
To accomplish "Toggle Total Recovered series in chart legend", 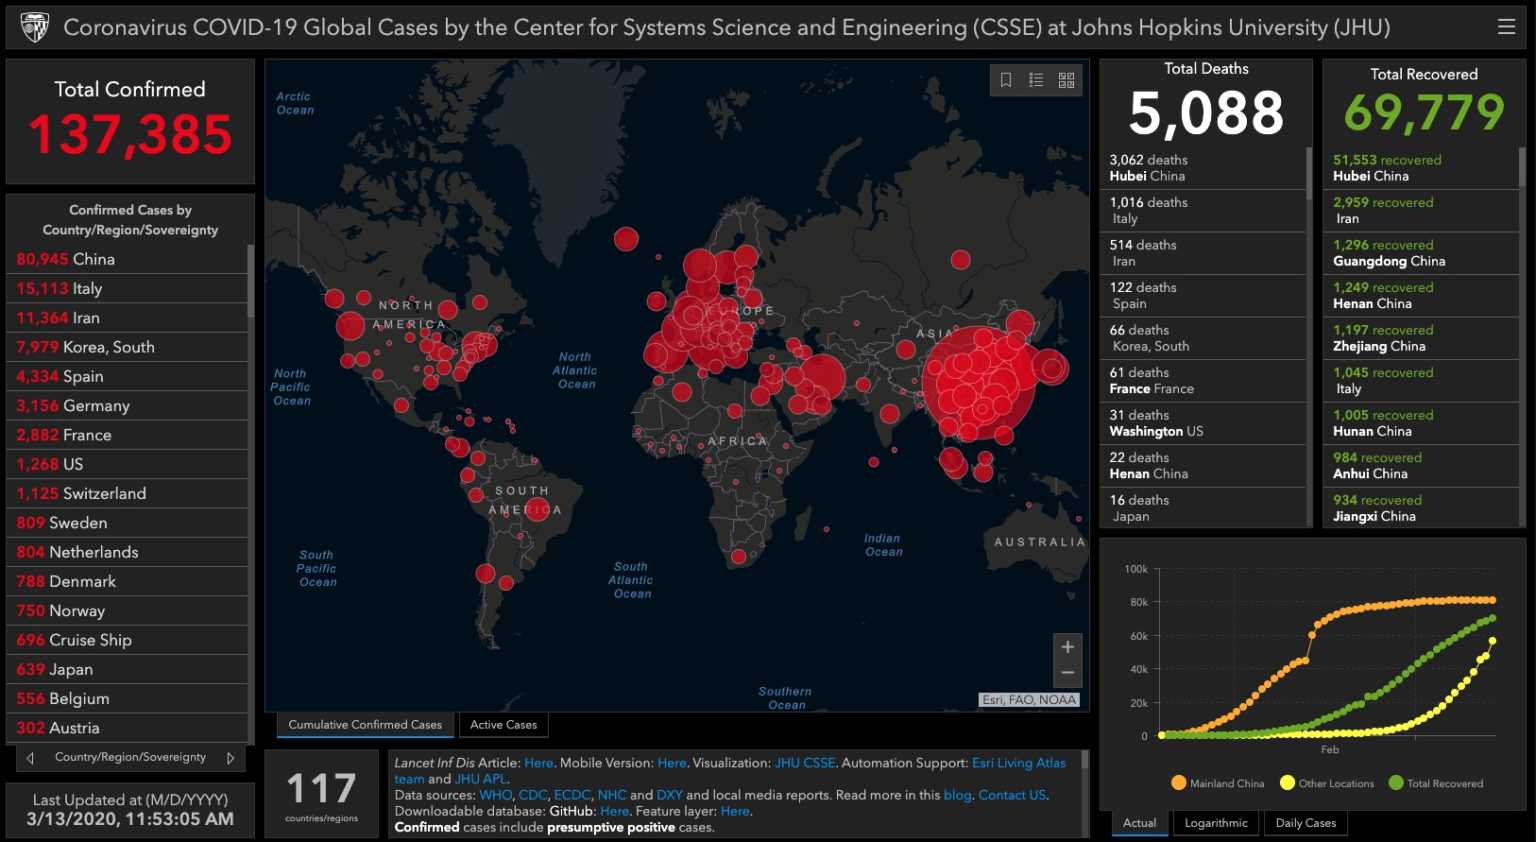I will point(1436,783).
